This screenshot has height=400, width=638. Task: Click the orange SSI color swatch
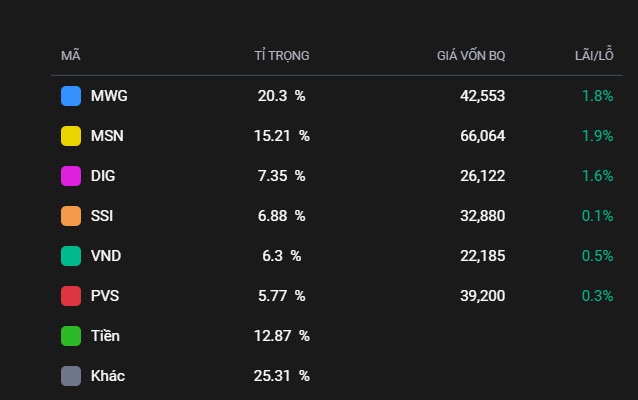click(71, 216)
